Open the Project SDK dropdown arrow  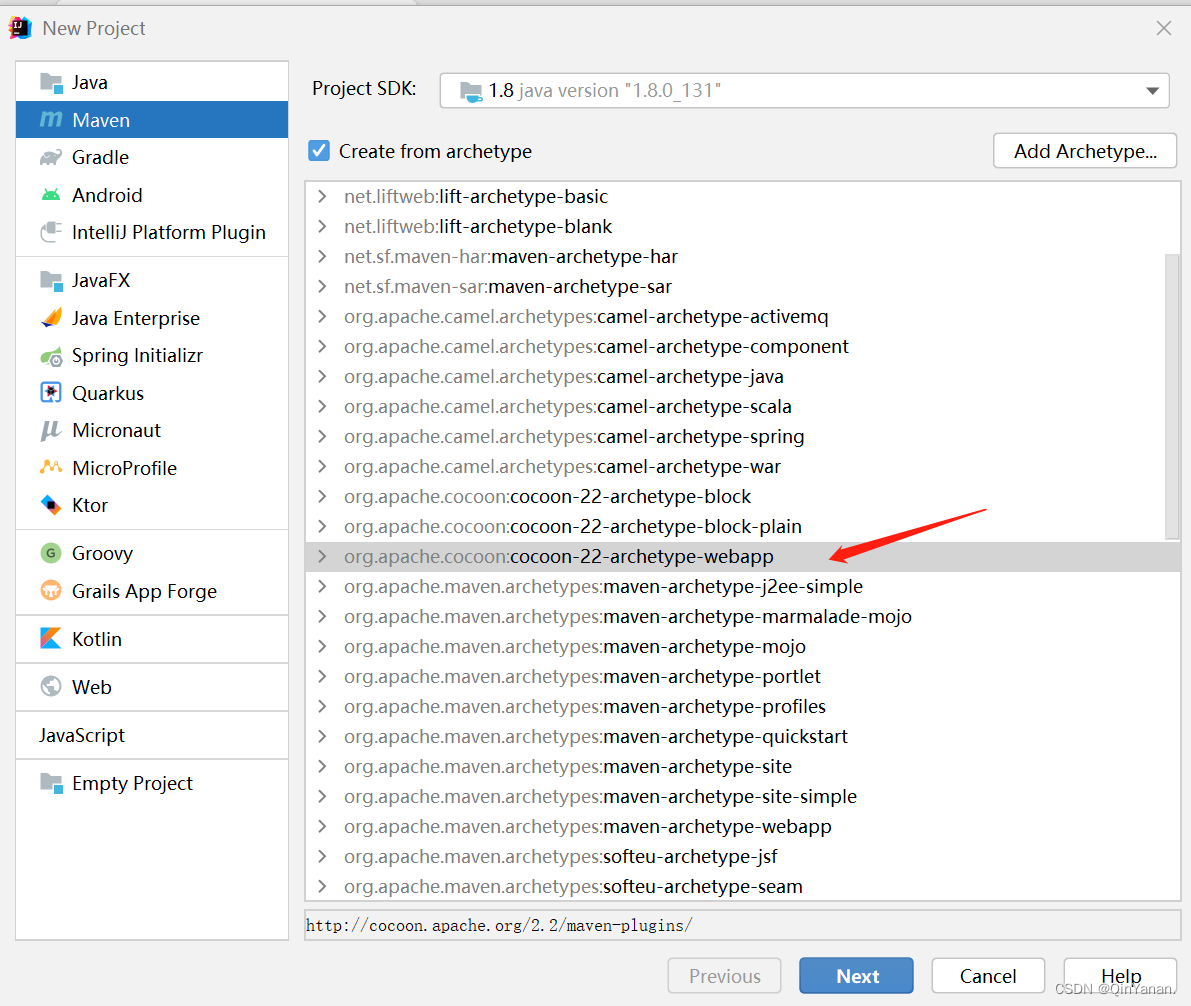coord(1152,91)
